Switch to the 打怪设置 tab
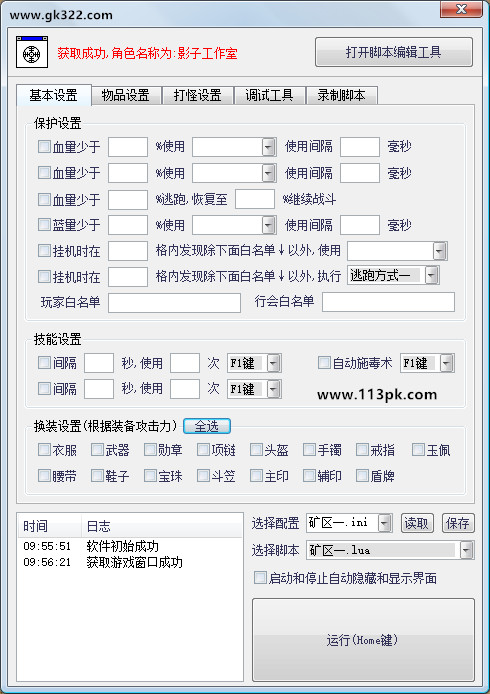The image size is (490, 694). click(x=197, y=96)
